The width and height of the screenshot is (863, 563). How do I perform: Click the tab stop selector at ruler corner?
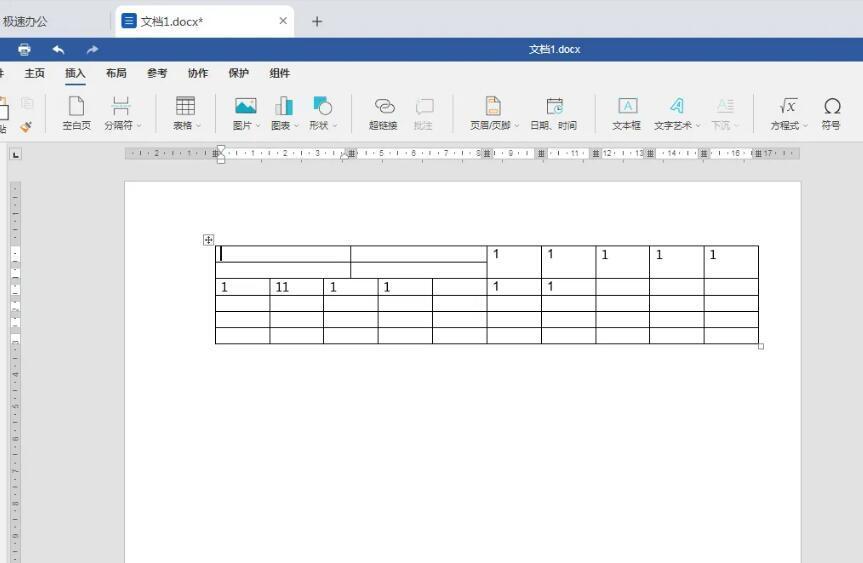click(16, 155)
